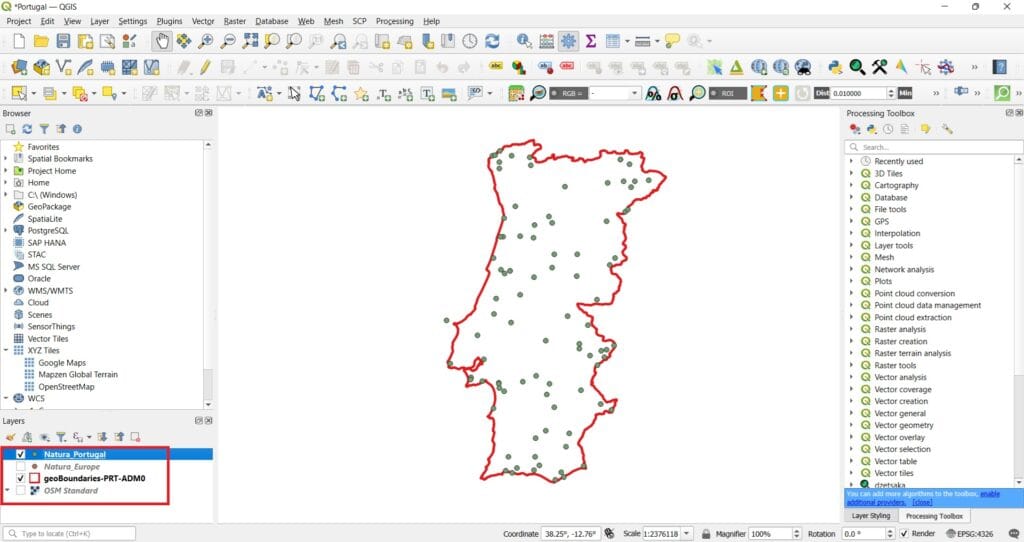This screenshot has height=542, width=1024.
Task: Click the geoBoundaries-PRT-ADM0 red symbol swatch
Action: point(35,479)
